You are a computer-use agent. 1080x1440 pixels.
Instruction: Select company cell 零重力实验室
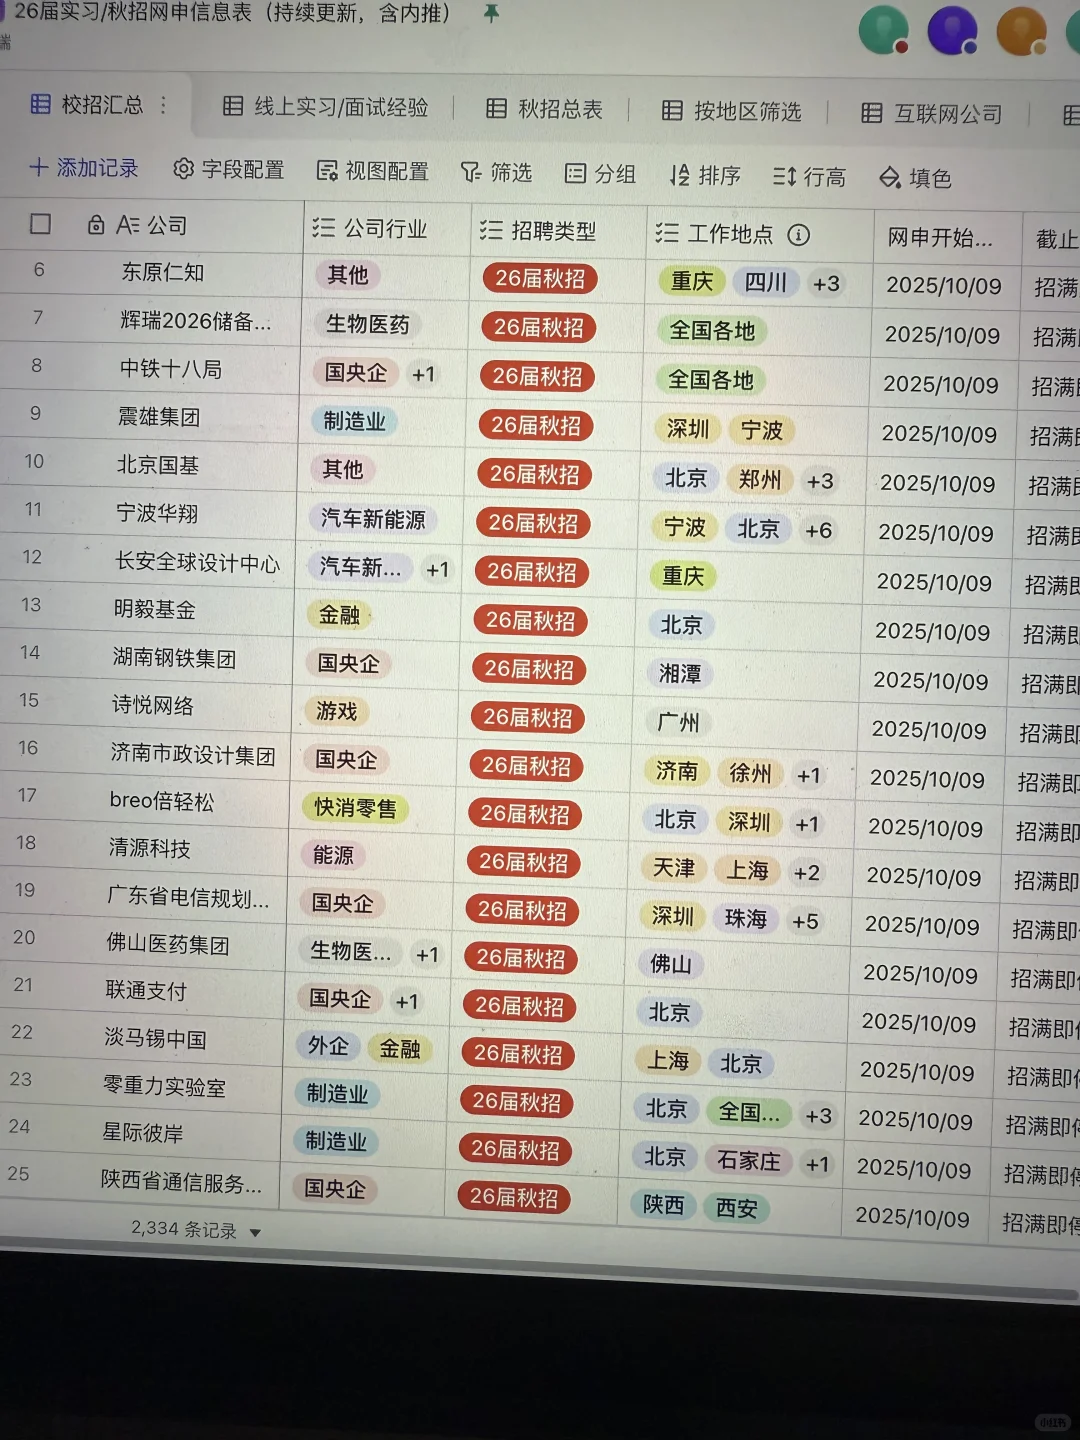click(x=164, y=1086)
